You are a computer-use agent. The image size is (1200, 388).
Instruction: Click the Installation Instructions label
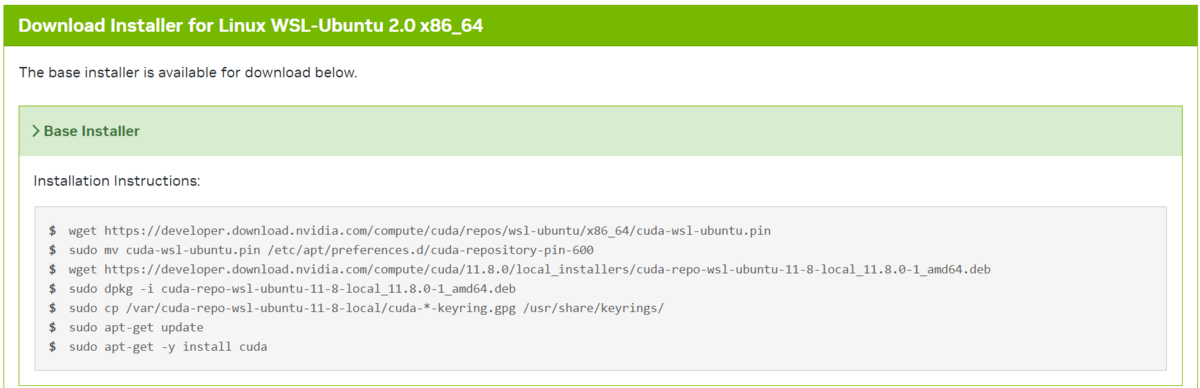point(117,181)
